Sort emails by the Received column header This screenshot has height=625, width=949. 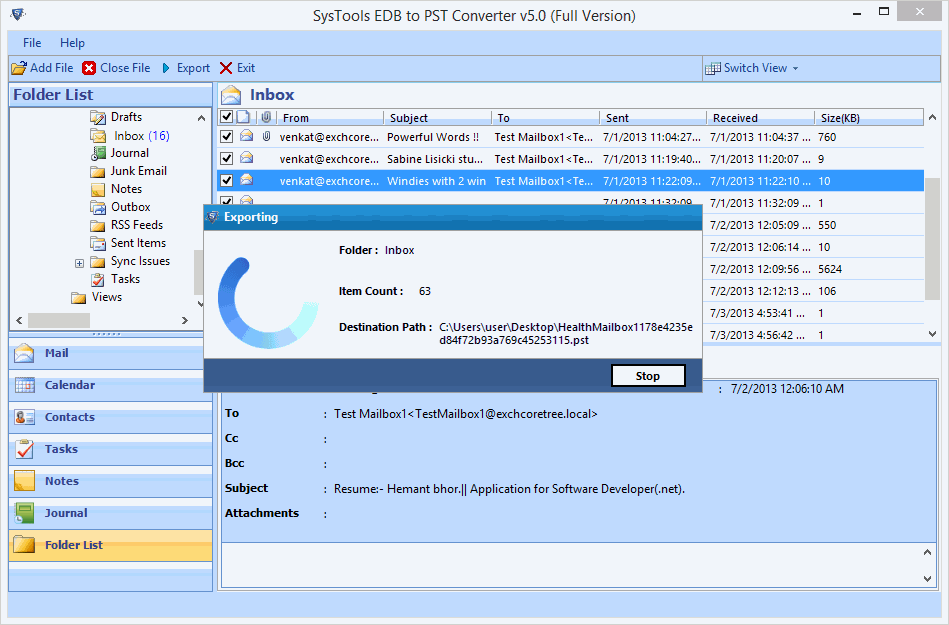tap(761, 117)
